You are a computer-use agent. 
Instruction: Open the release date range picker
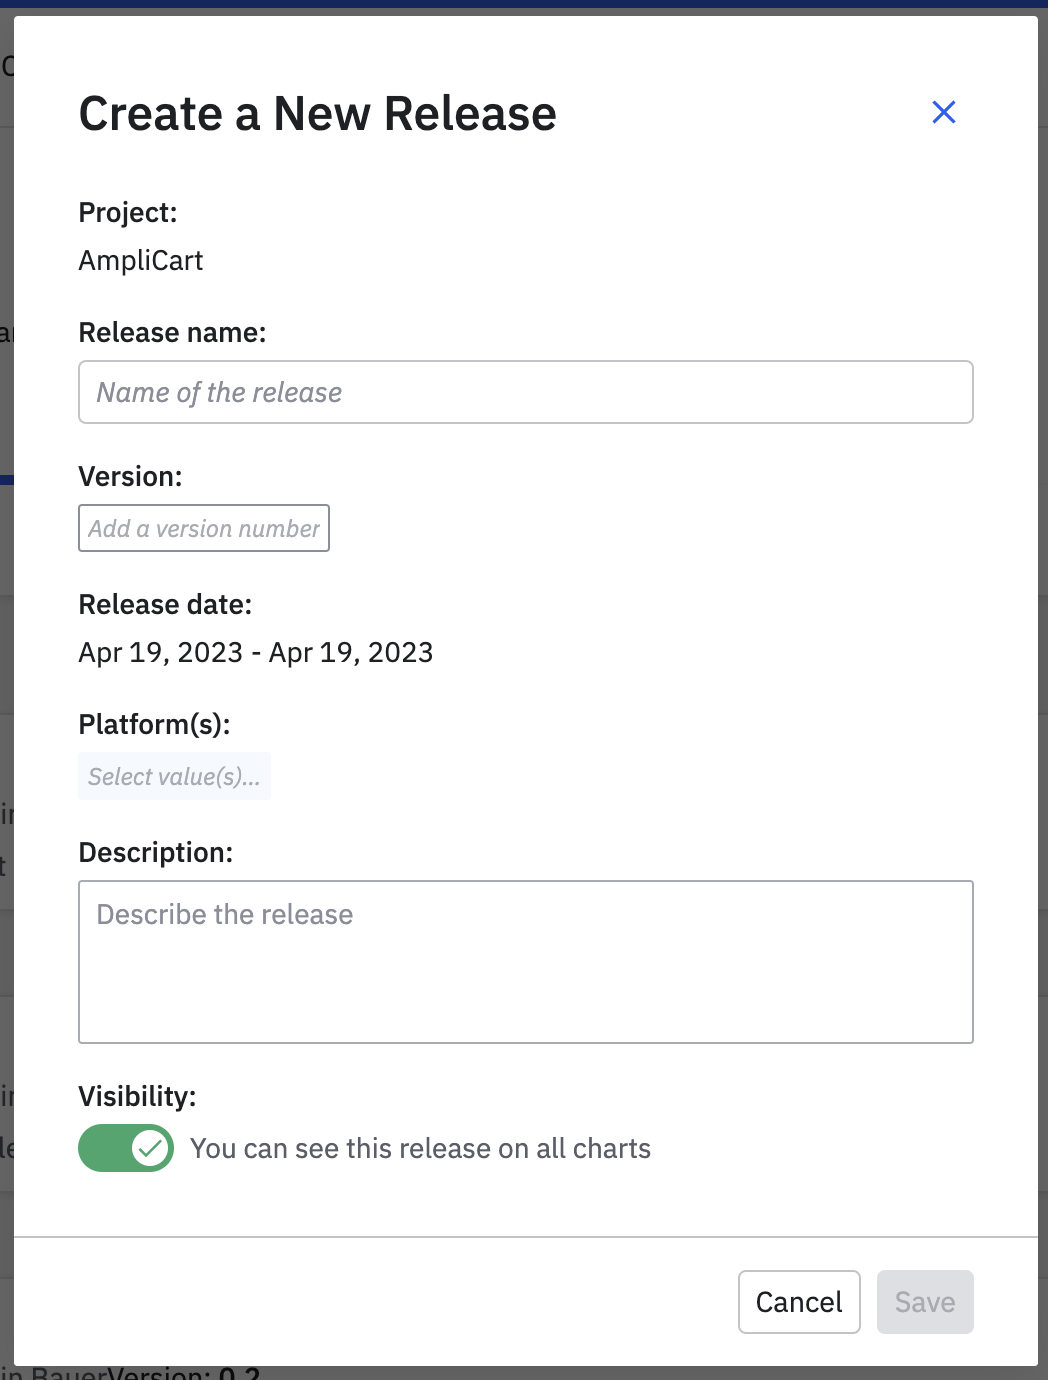click(256, 652)
